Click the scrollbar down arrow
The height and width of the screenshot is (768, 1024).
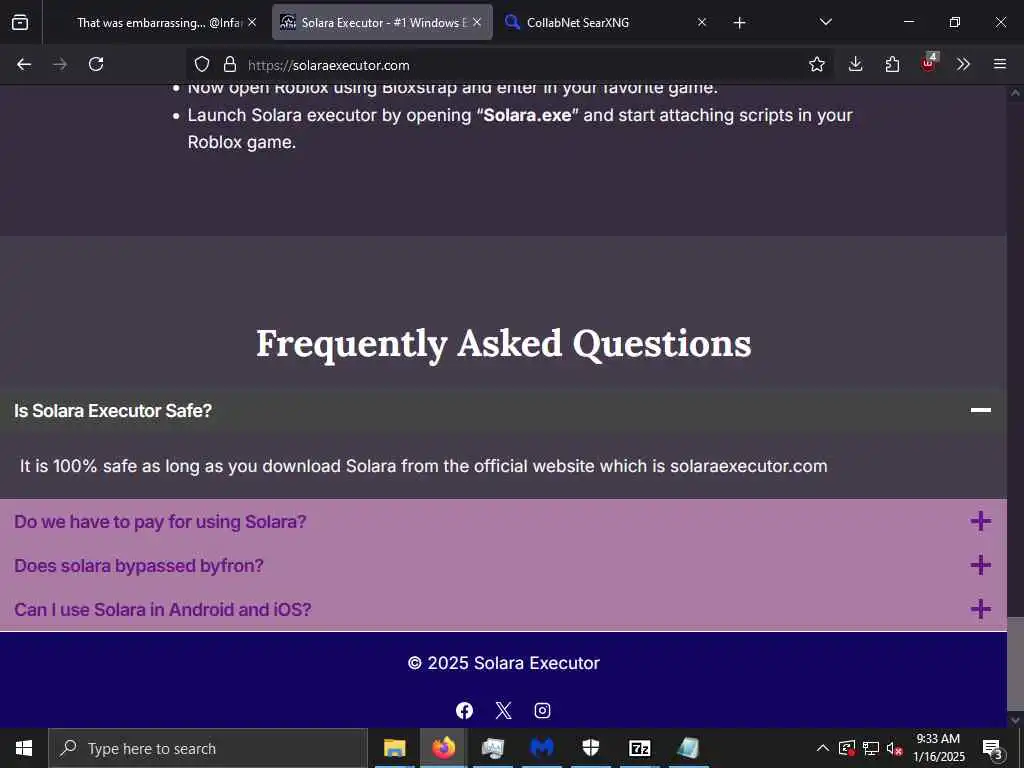click(x=1015, y=720)
